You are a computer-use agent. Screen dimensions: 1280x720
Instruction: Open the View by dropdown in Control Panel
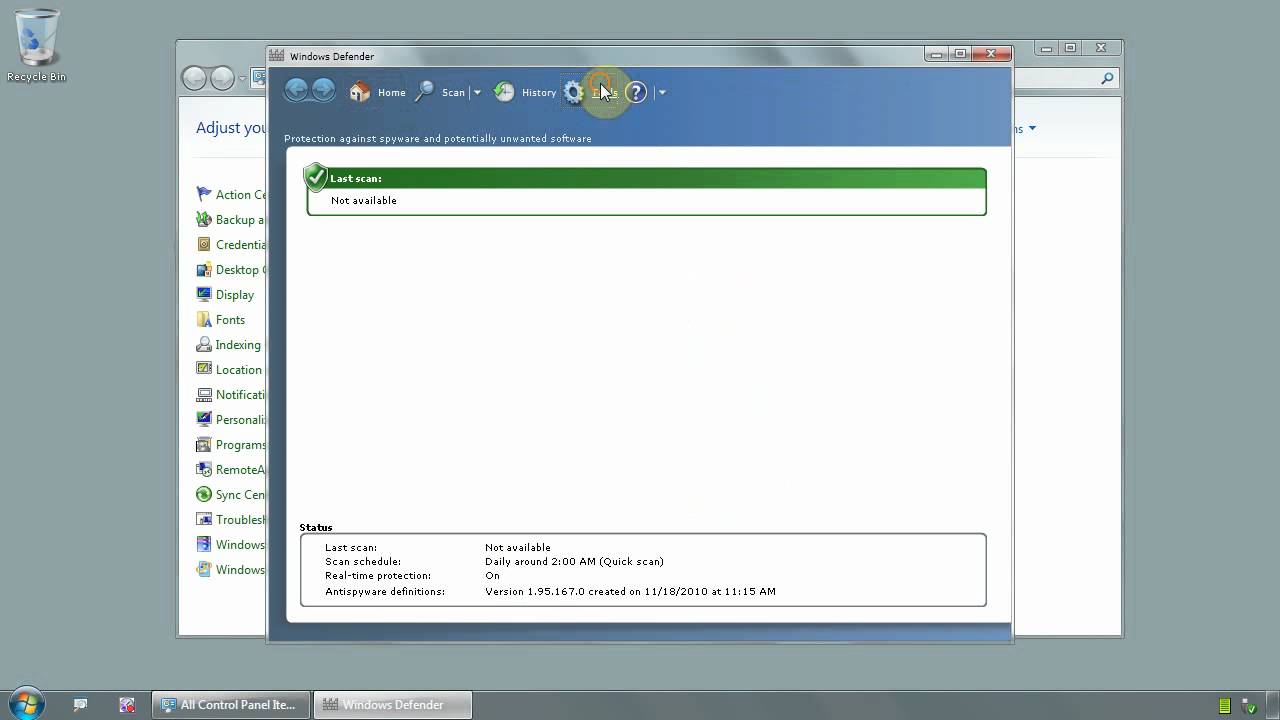tap(1032, 128)
